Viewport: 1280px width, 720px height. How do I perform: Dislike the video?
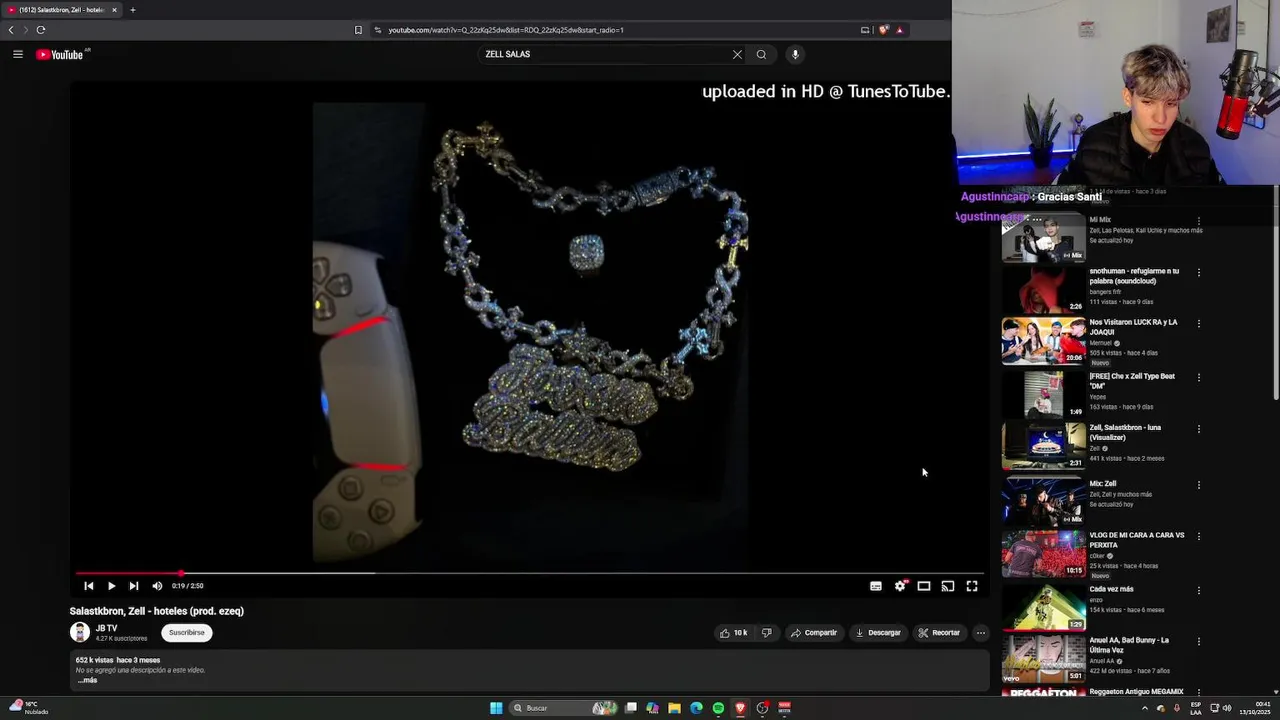[767, 632]
